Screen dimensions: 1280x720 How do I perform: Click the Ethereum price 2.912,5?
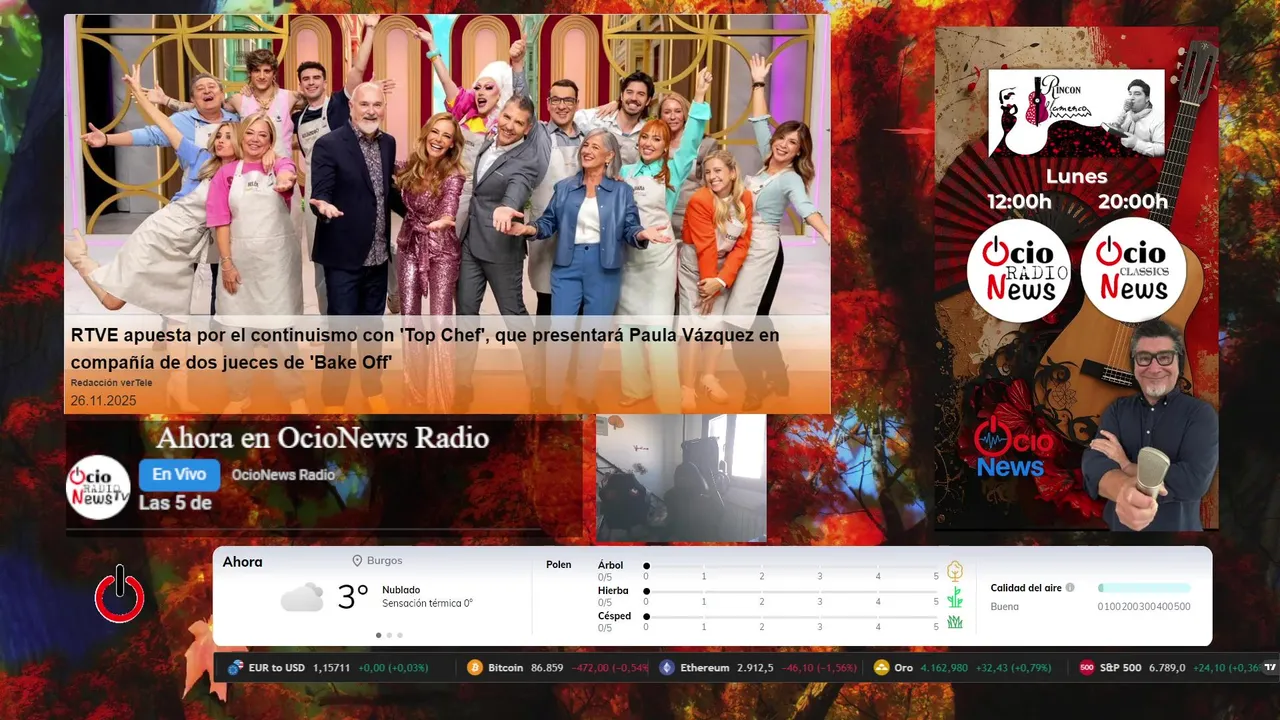pos(755,667)
